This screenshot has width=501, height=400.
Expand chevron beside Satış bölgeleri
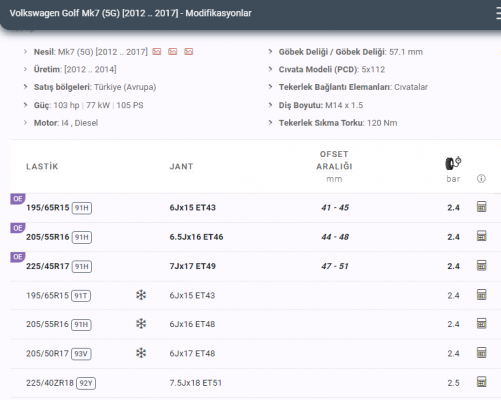25,87
